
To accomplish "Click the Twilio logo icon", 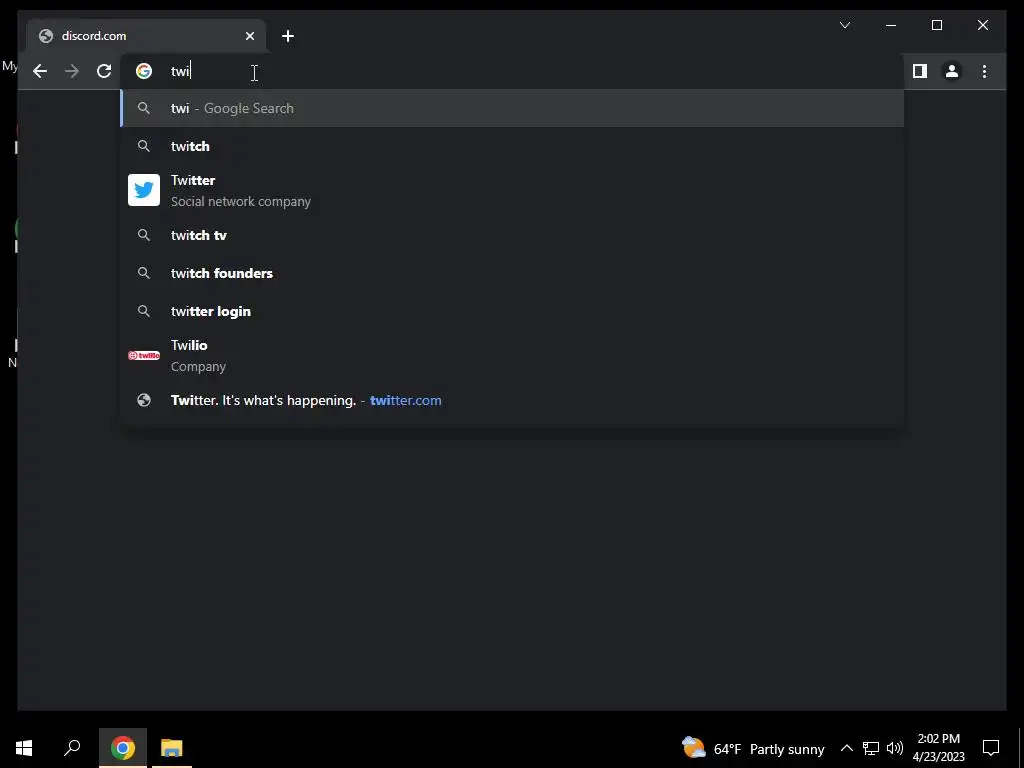I will tap(144, 355).
